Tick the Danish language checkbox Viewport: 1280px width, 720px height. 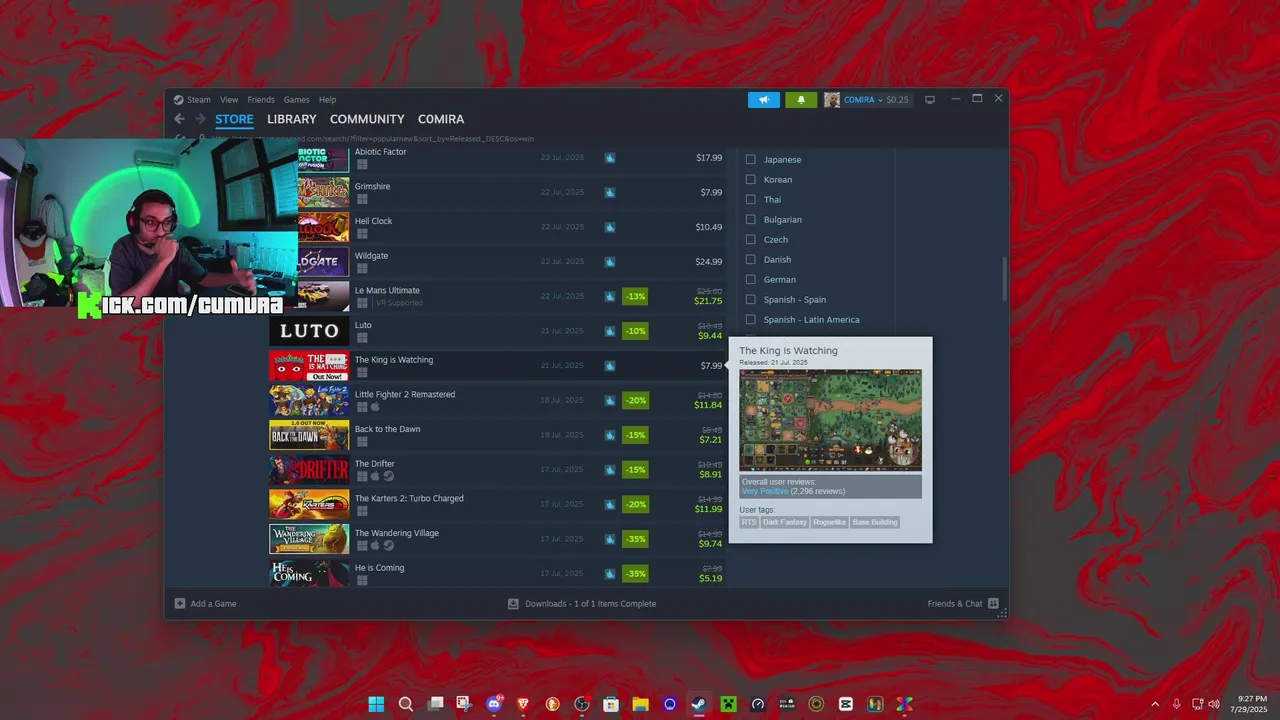(x=750, y=259)
